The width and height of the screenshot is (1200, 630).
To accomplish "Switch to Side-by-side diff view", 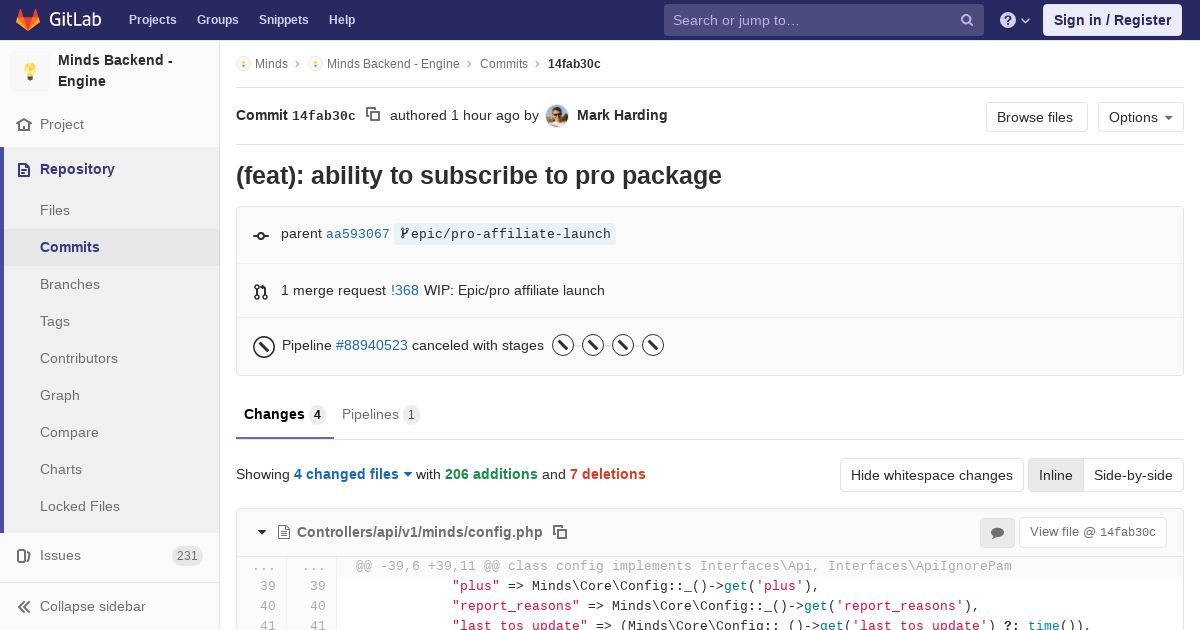I will pyautogui.click(x=1133, y=475).
